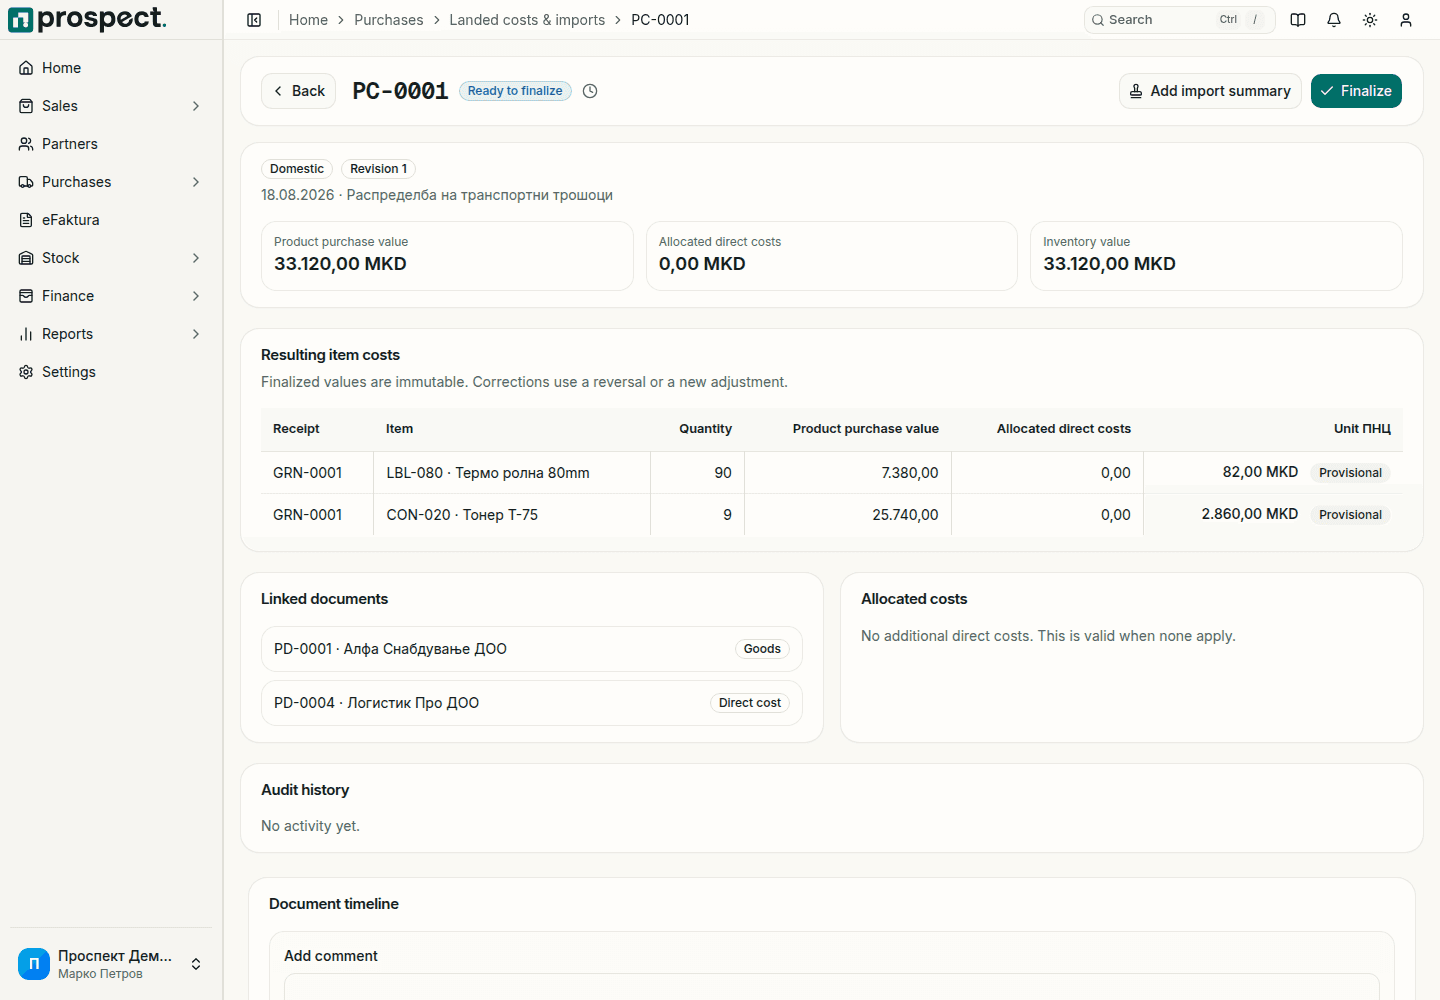1440x1000 pixels.
Task: Click the Revision 1 tag
Action: 379,169
